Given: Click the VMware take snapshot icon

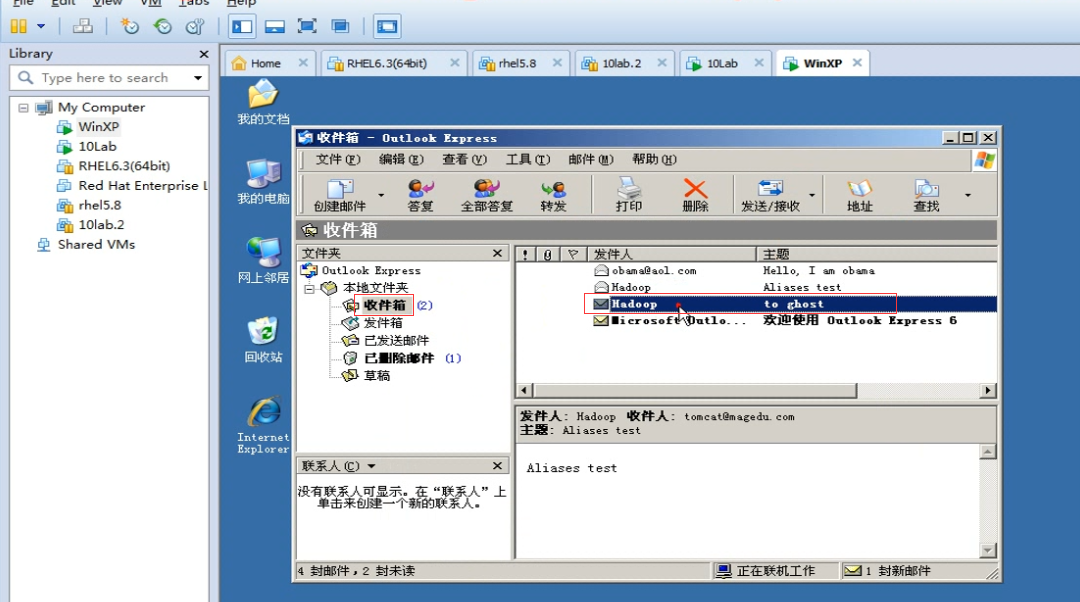Looking at the screenshot, I should point(129,26).
